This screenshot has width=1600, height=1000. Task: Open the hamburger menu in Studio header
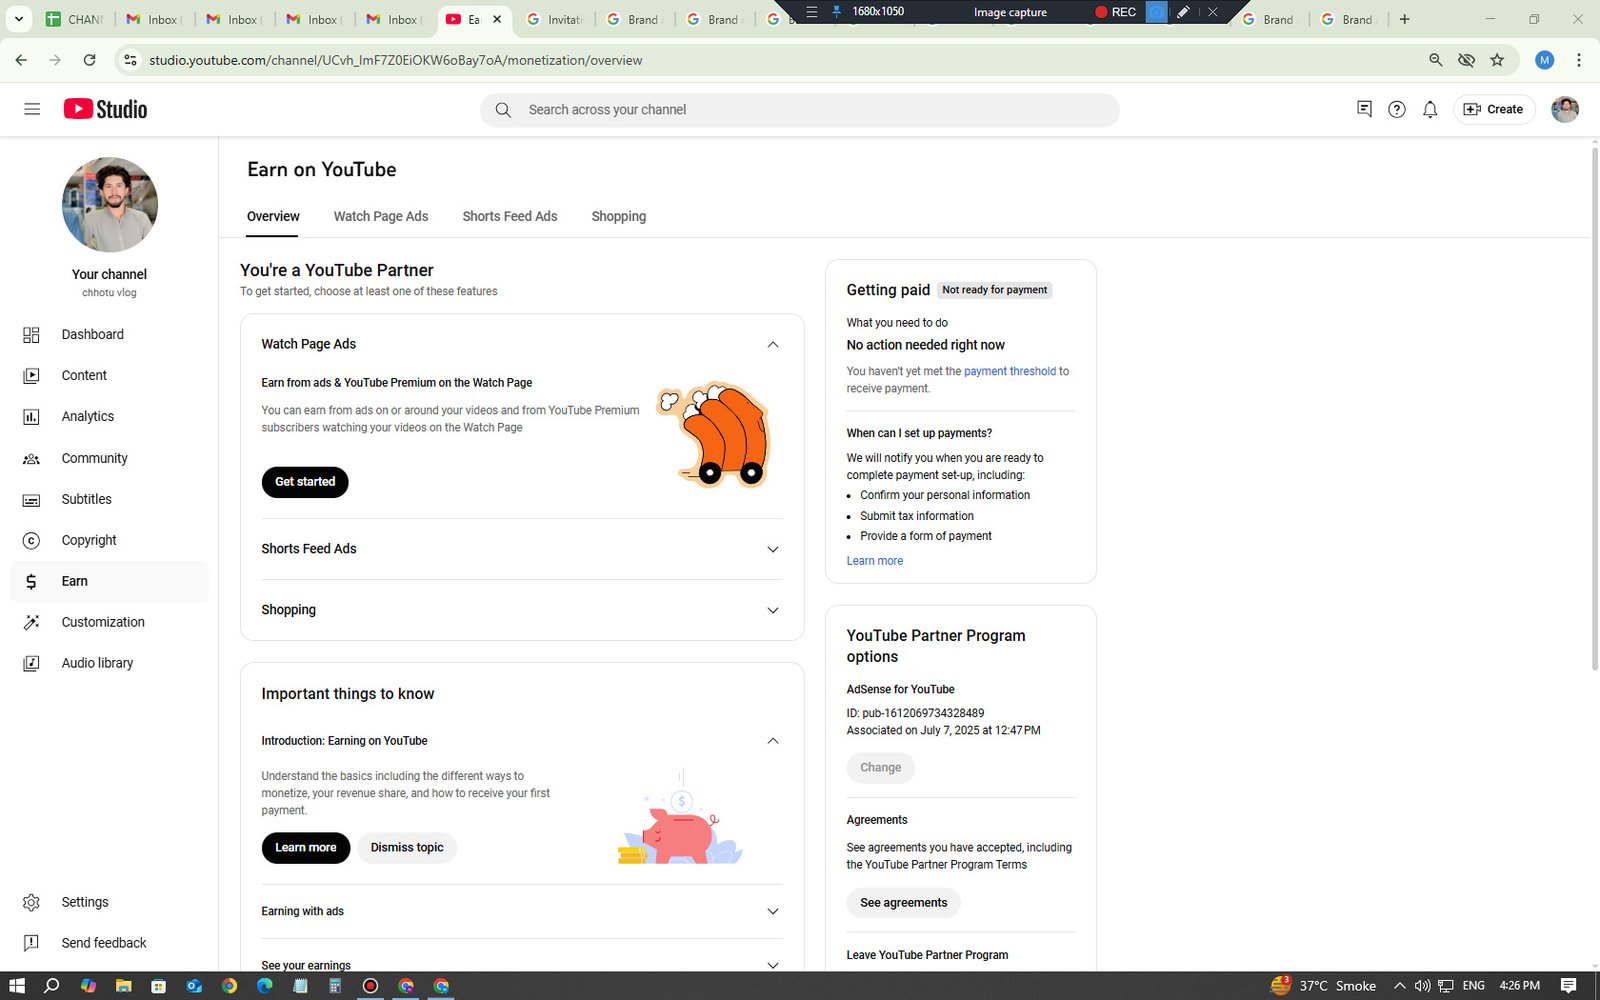[x=32, y=109]
